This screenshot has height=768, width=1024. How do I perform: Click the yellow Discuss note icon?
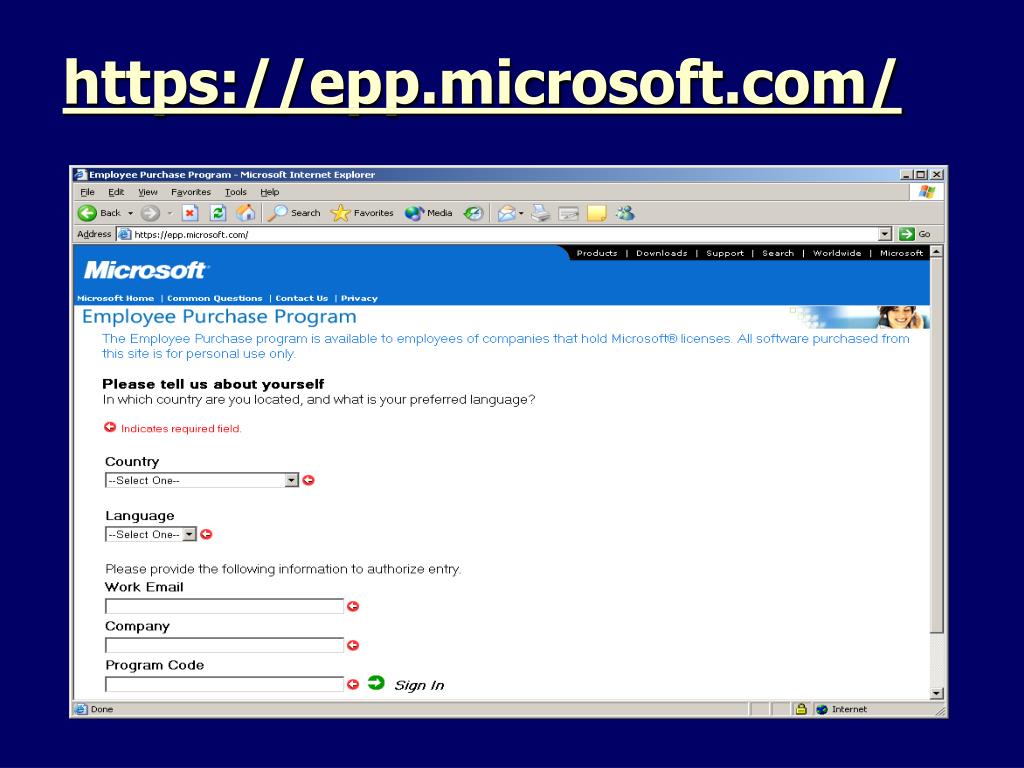[597, 214]
